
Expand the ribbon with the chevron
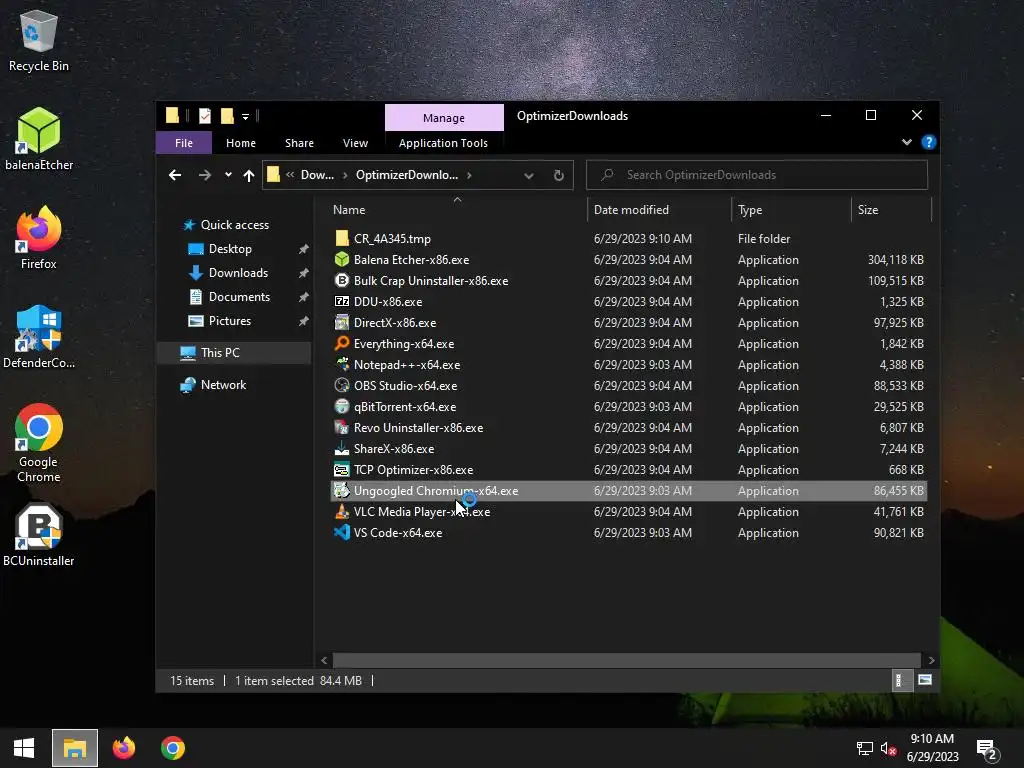pos(906,142)
